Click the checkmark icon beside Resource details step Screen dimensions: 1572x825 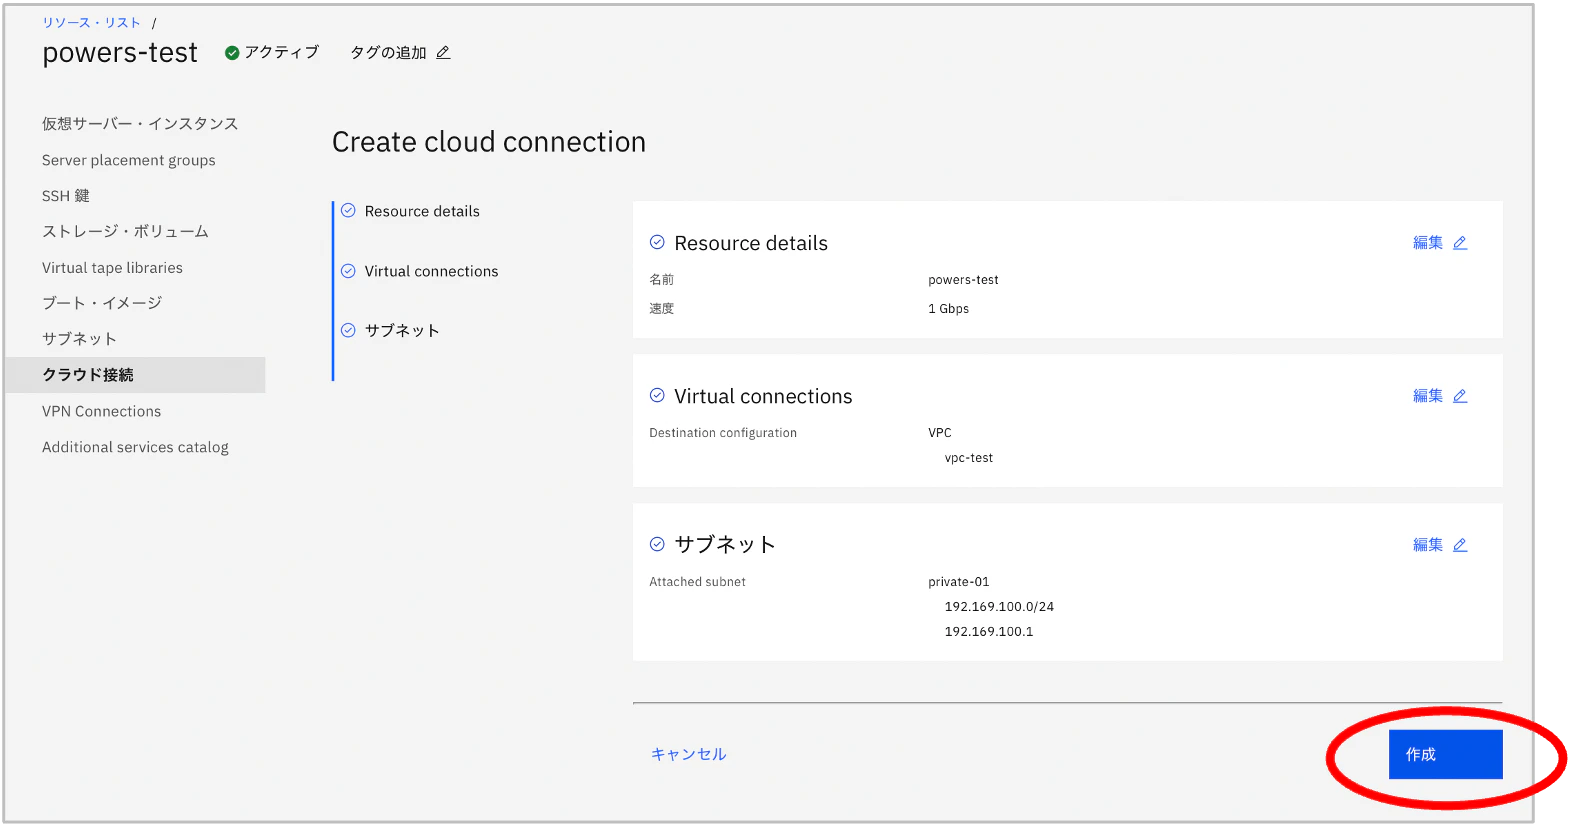point(348,211)
